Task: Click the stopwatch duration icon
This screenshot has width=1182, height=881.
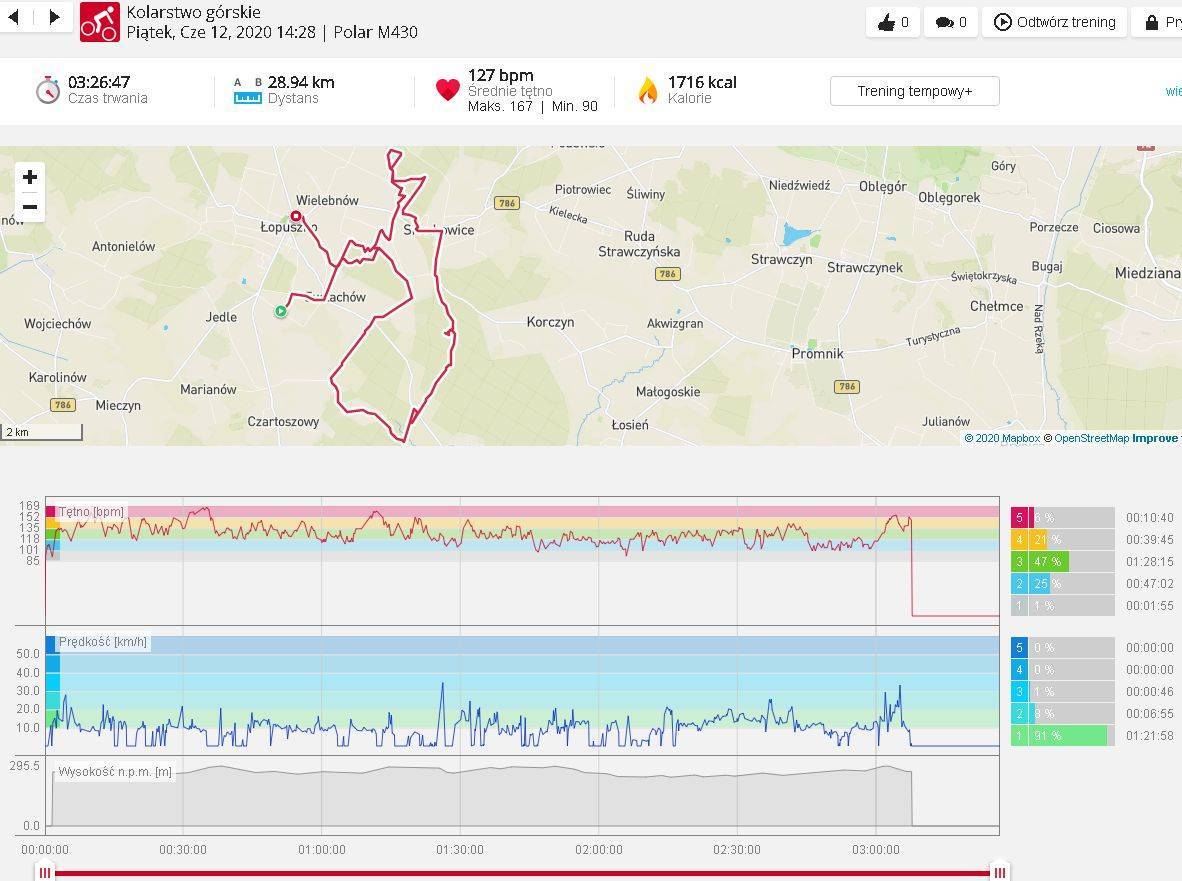Action: 47,90
